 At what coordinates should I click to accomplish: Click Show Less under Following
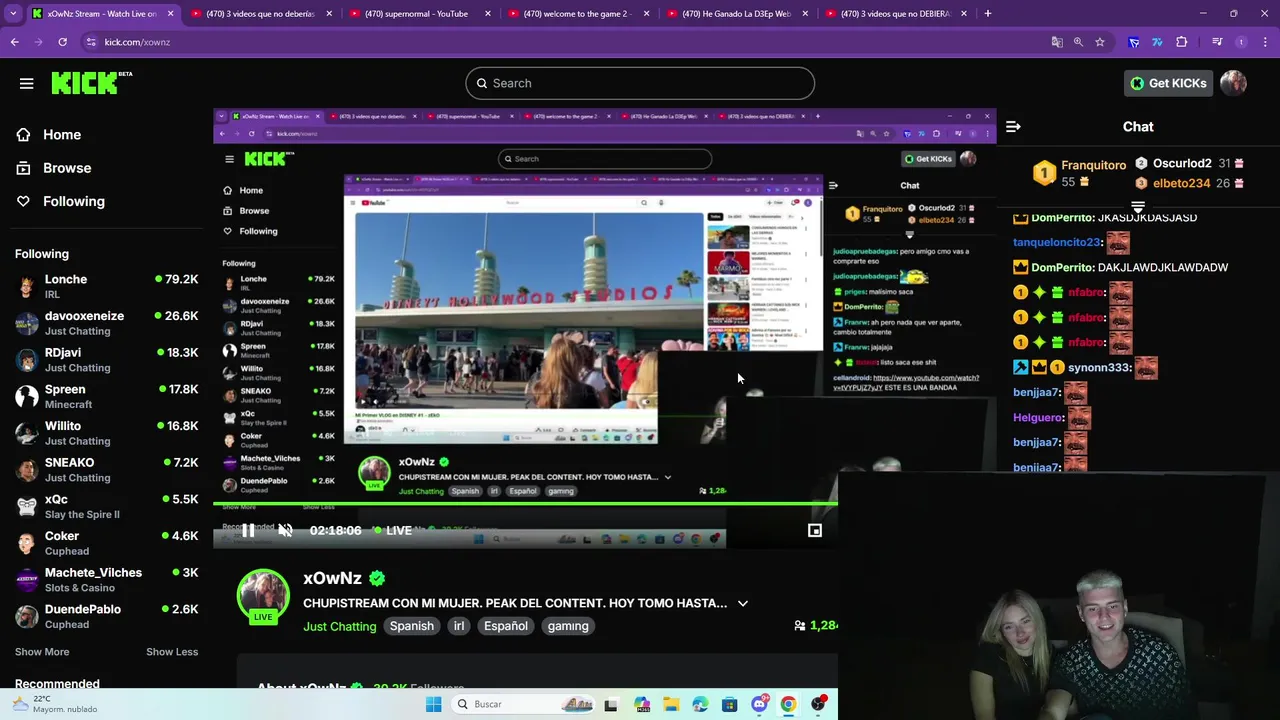pos(172,652)
